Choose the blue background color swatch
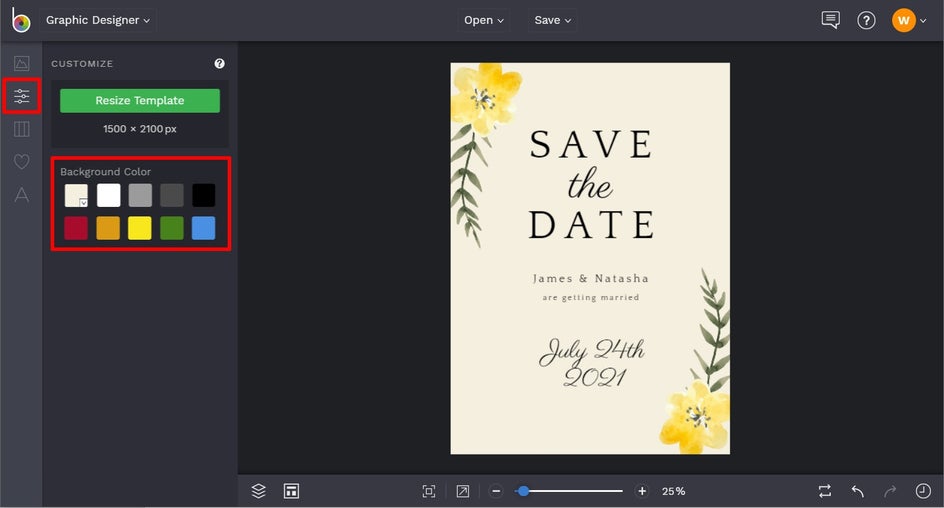This screenshot has width=944, height=508. (x=203, y=228)
